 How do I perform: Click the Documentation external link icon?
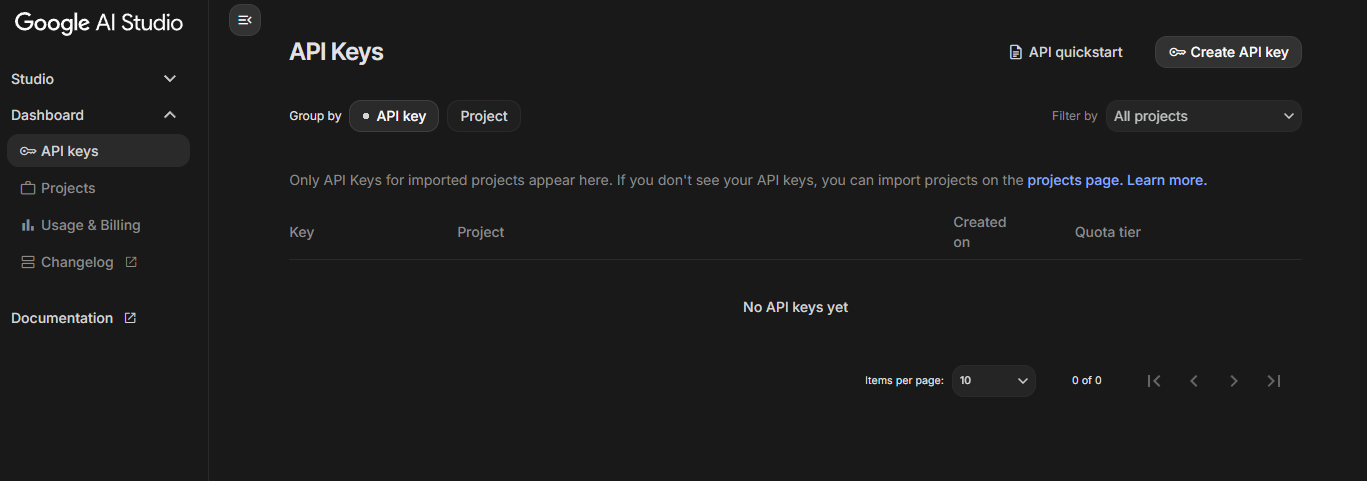(x=130, y=318)
